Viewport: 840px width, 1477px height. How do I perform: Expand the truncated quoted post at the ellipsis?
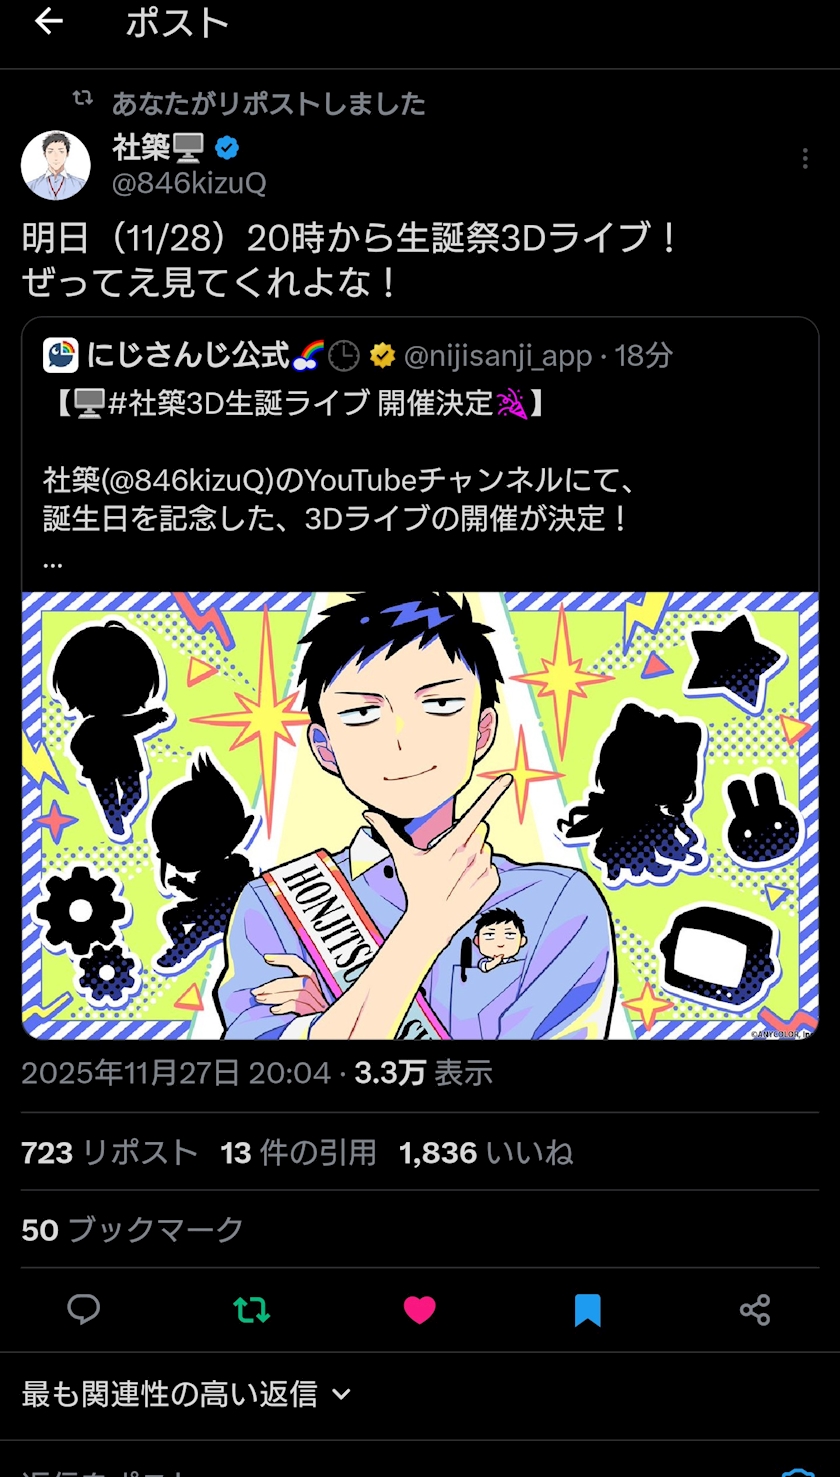click(x=53, y=562)
